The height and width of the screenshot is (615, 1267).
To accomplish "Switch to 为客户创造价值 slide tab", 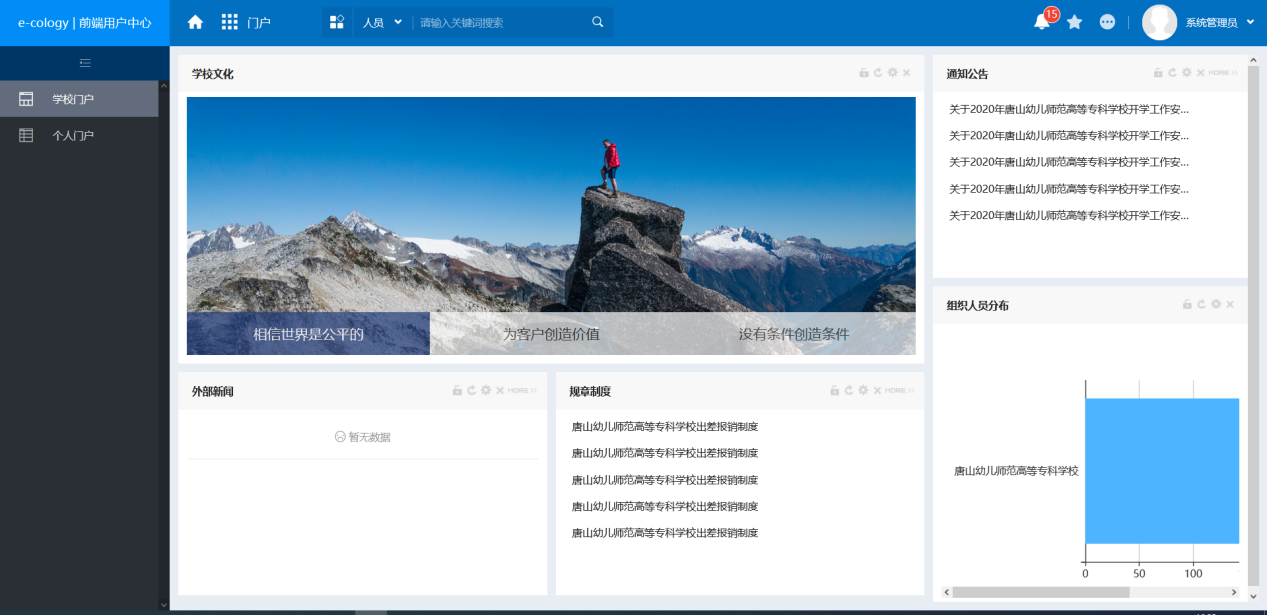I will click(x=551, y=334).
